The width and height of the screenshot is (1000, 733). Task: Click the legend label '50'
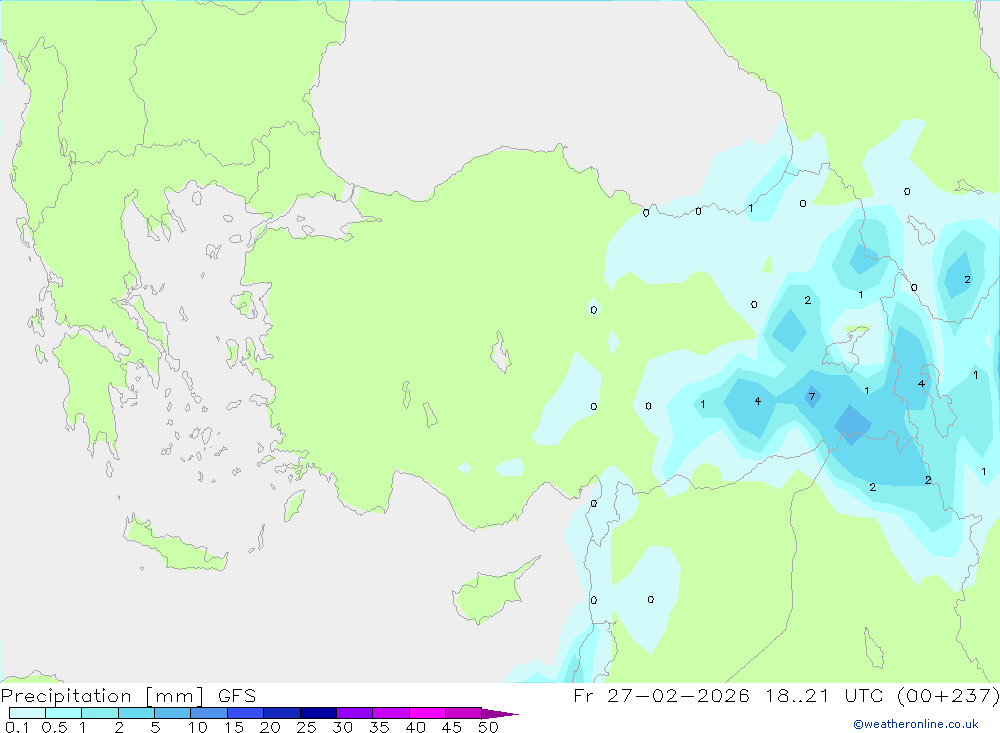click(x=489, y=727)
